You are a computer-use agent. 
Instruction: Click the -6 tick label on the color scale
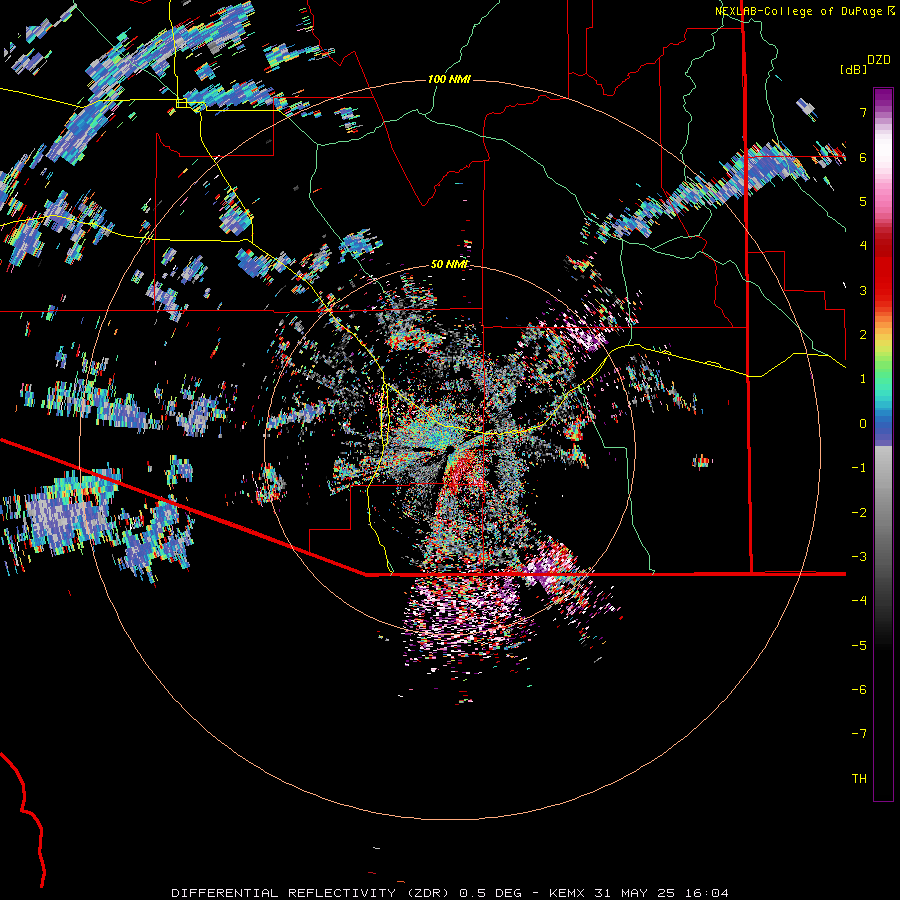coord(859,690)
